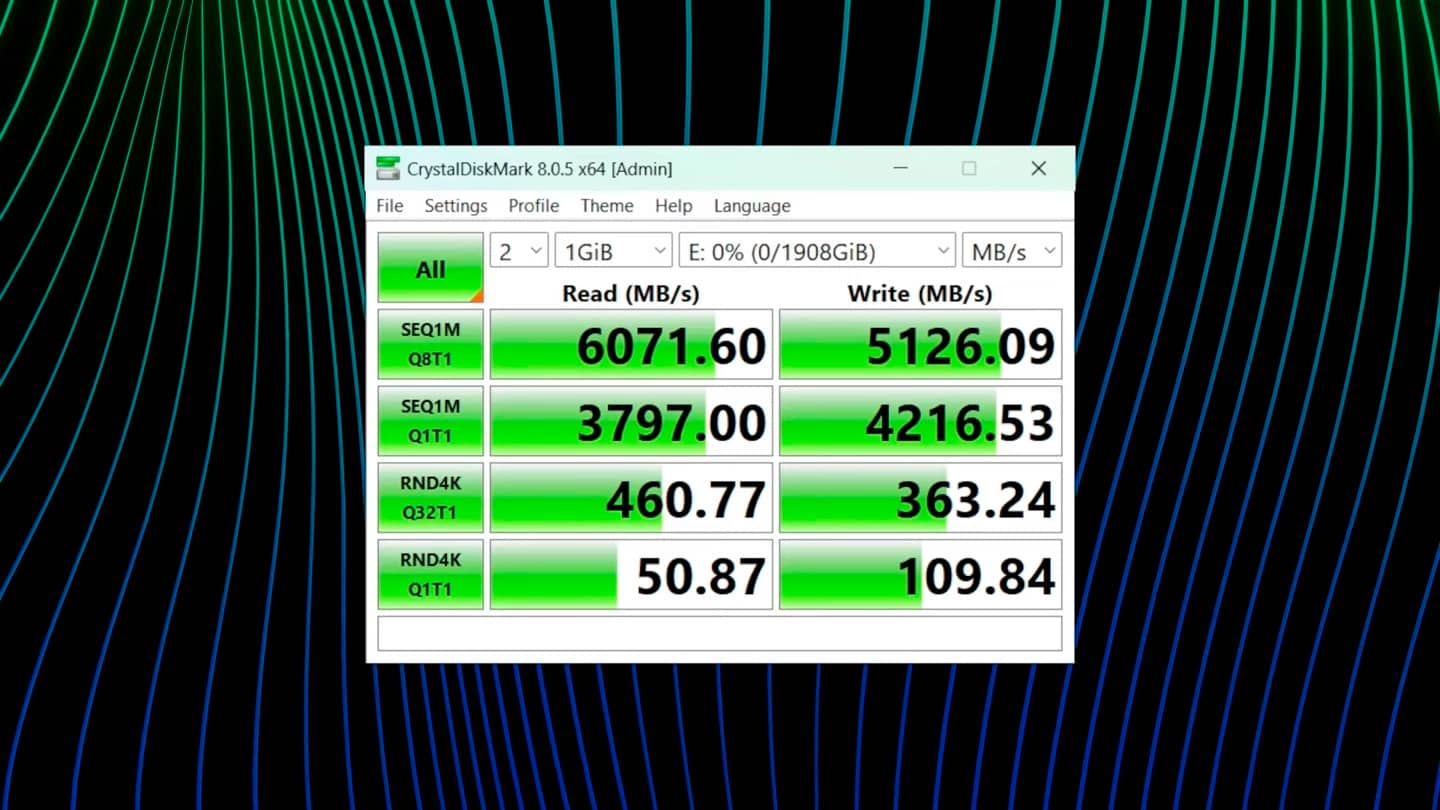Viewport: 1440px width, 810px height.
Task: Run the RND4K Q32T1 benchmark
Action: click(x=430, y=497)
